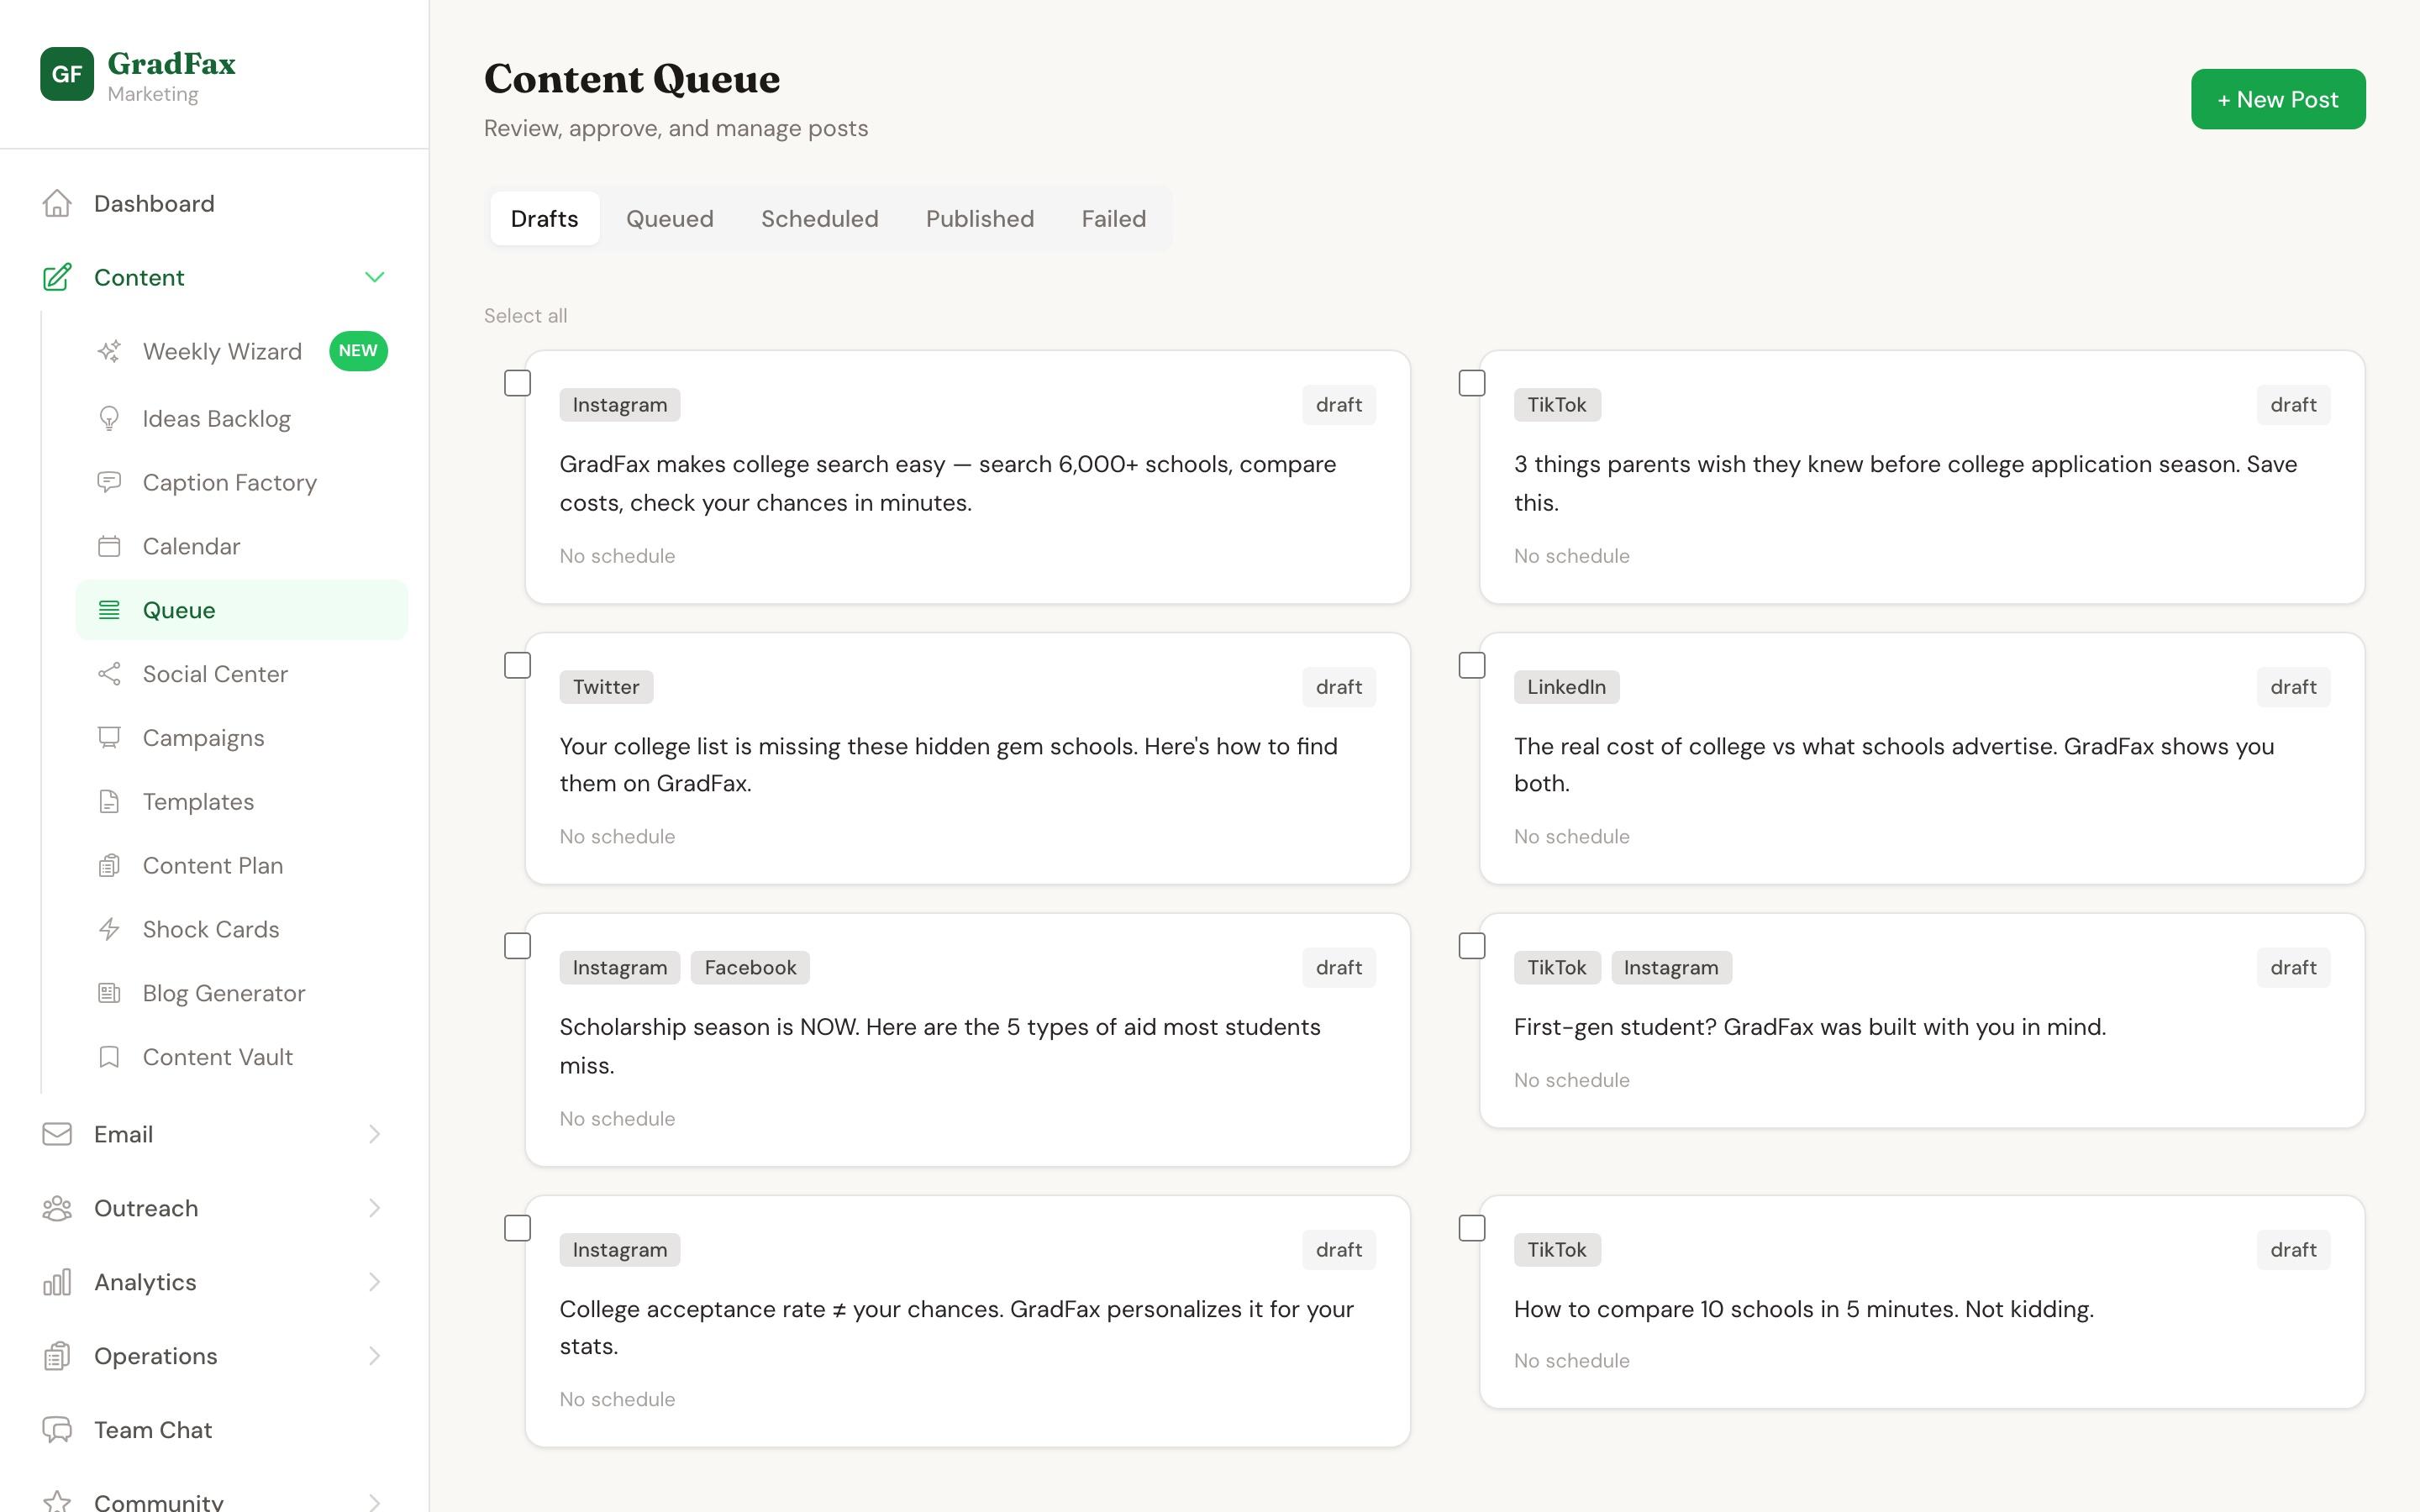This screenshot has height=1512, width=2420.
Task: Click the Analytics bar chart icon
Action: coord(57,1282)
